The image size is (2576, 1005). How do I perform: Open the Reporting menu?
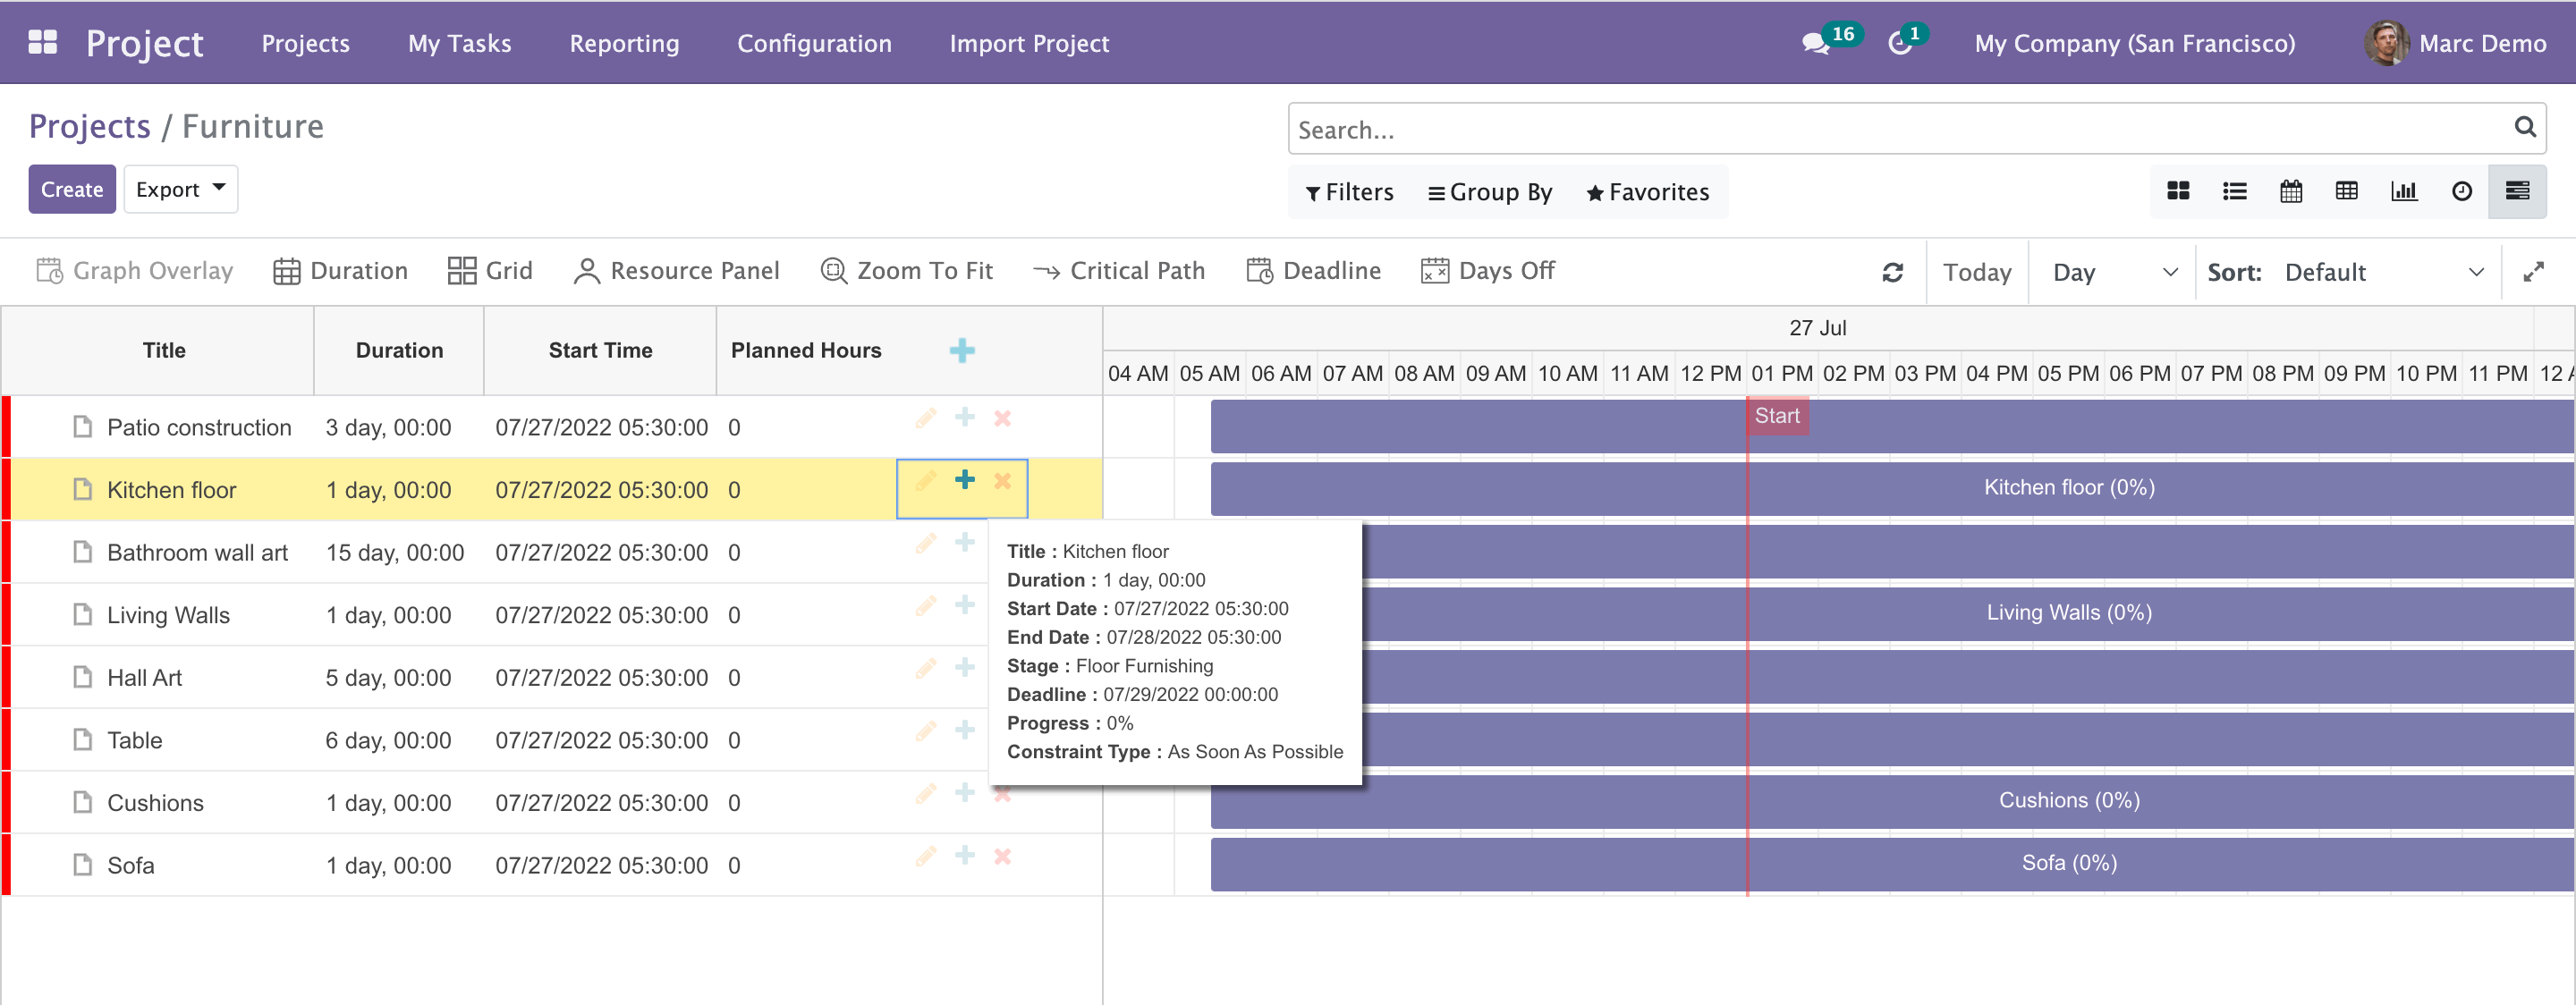624,43
